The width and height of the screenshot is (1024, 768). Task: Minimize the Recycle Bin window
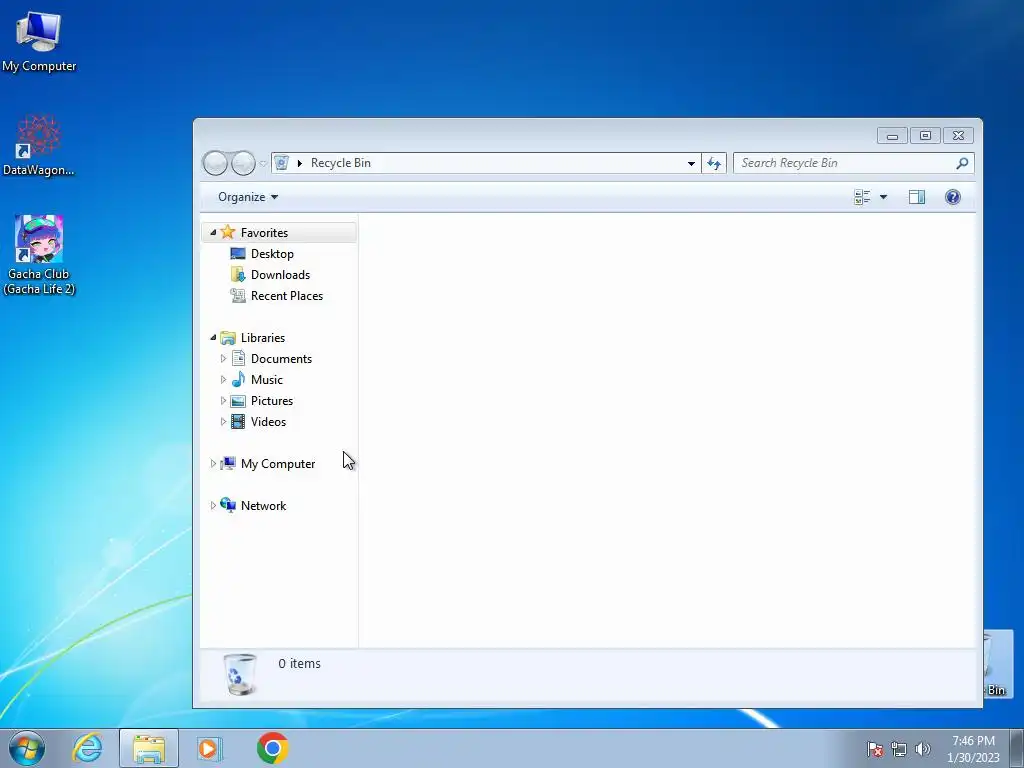(x=892, y=136)
